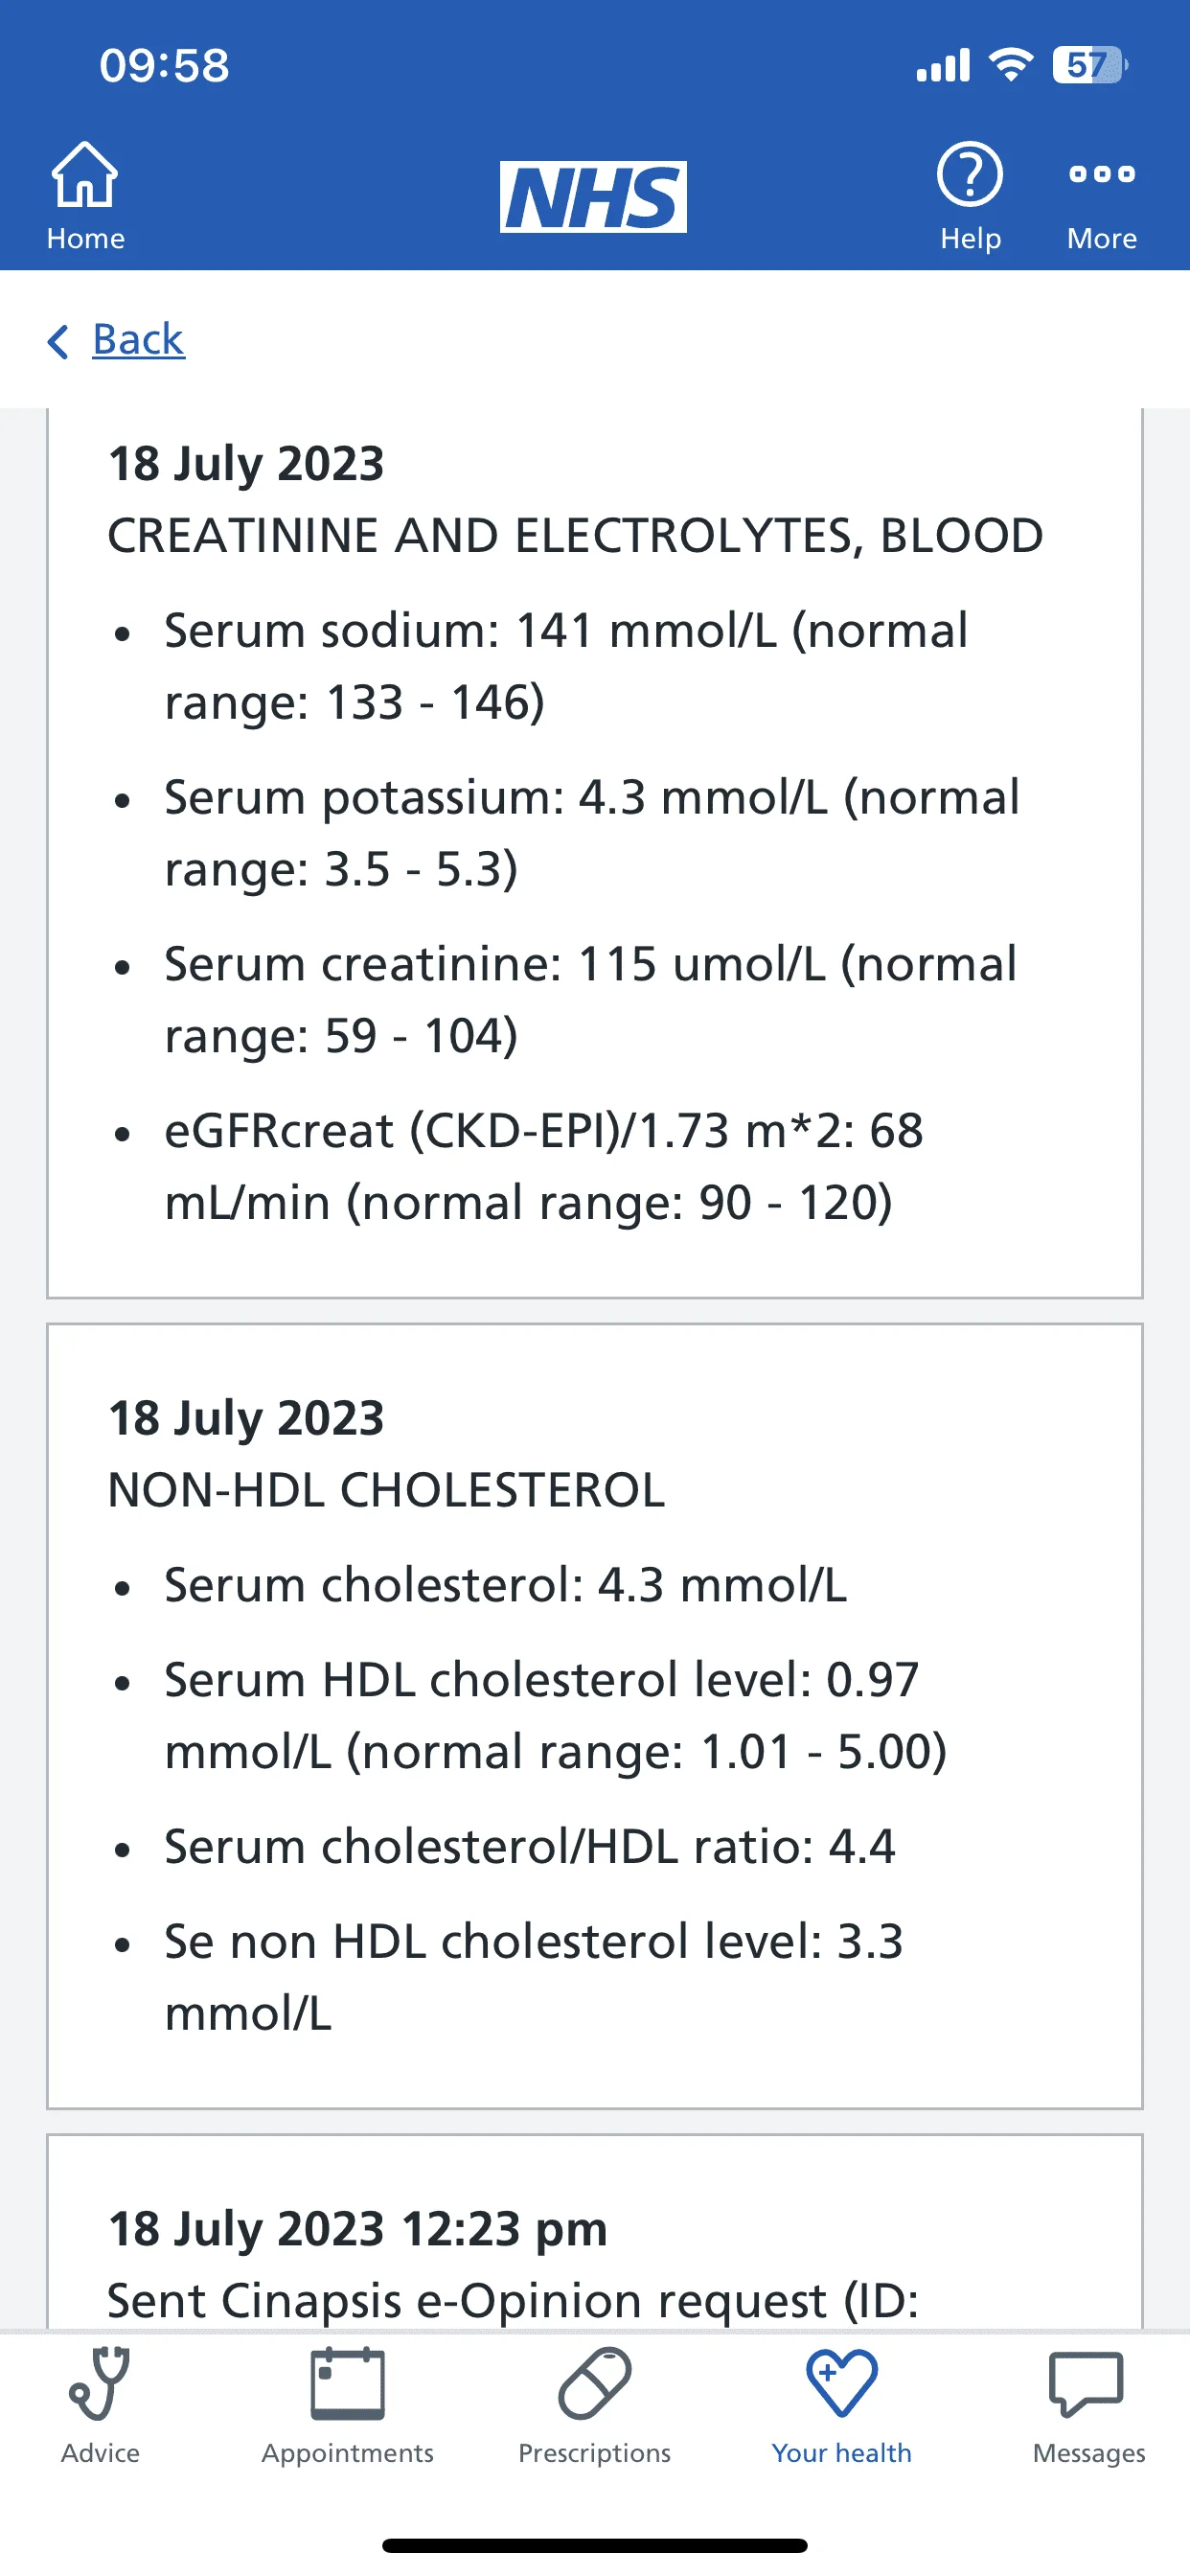
Task: Select the Creatinine and Electrolytes heading
Action: pos(575,536)
